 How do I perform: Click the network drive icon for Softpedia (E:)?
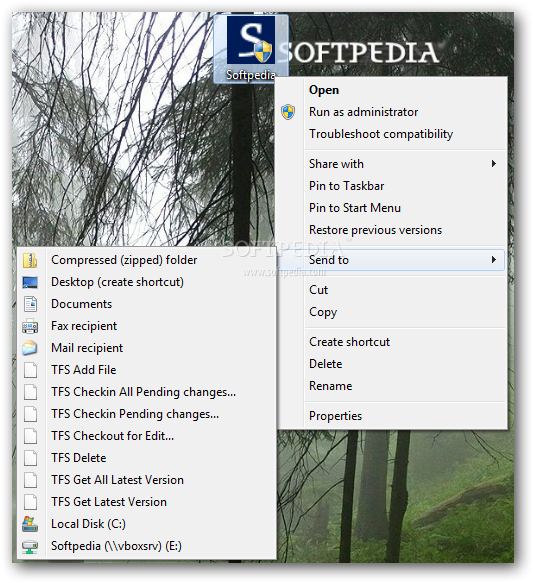30,547
